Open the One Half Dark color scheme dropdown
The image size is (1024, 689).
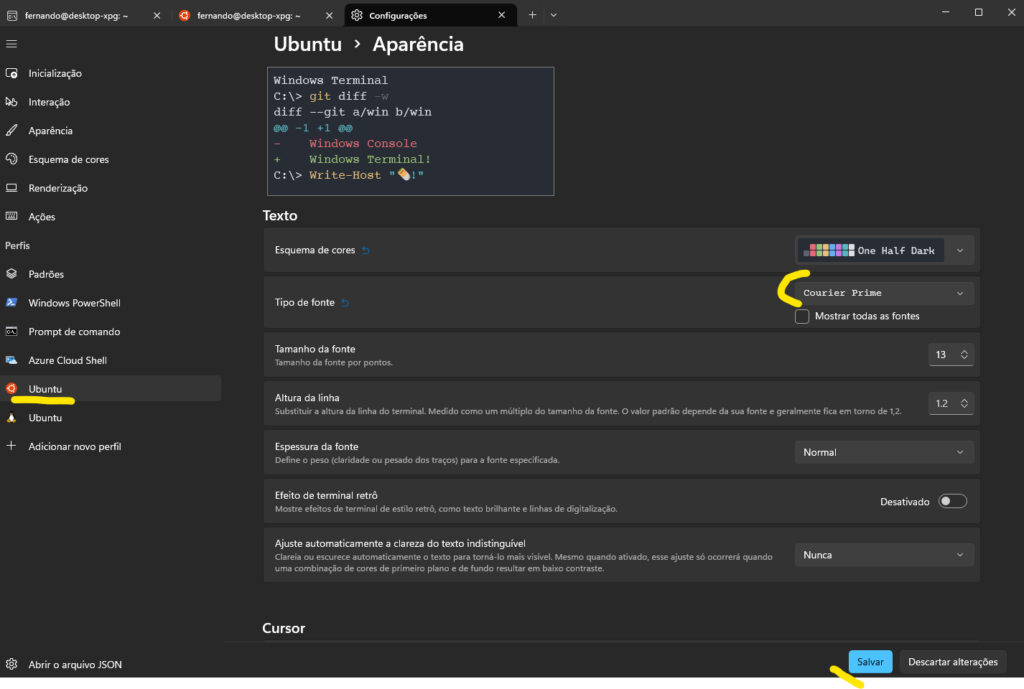(884, 250)
